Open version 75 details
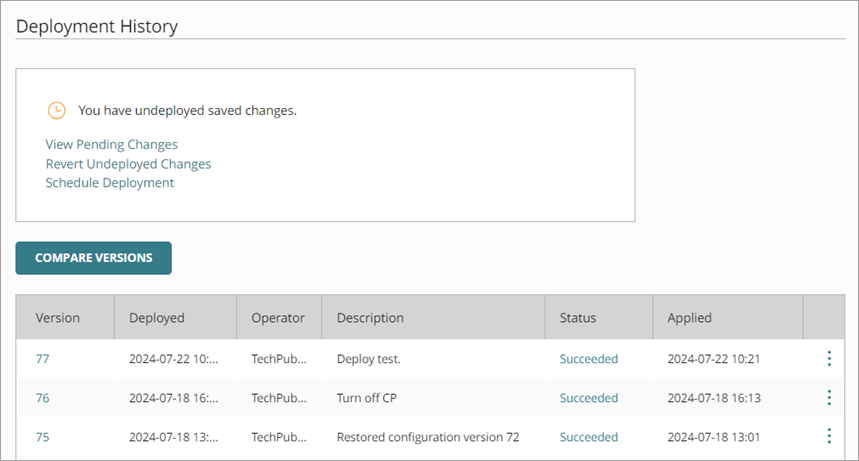Viewport: 859px width, 461px height. 42,437
